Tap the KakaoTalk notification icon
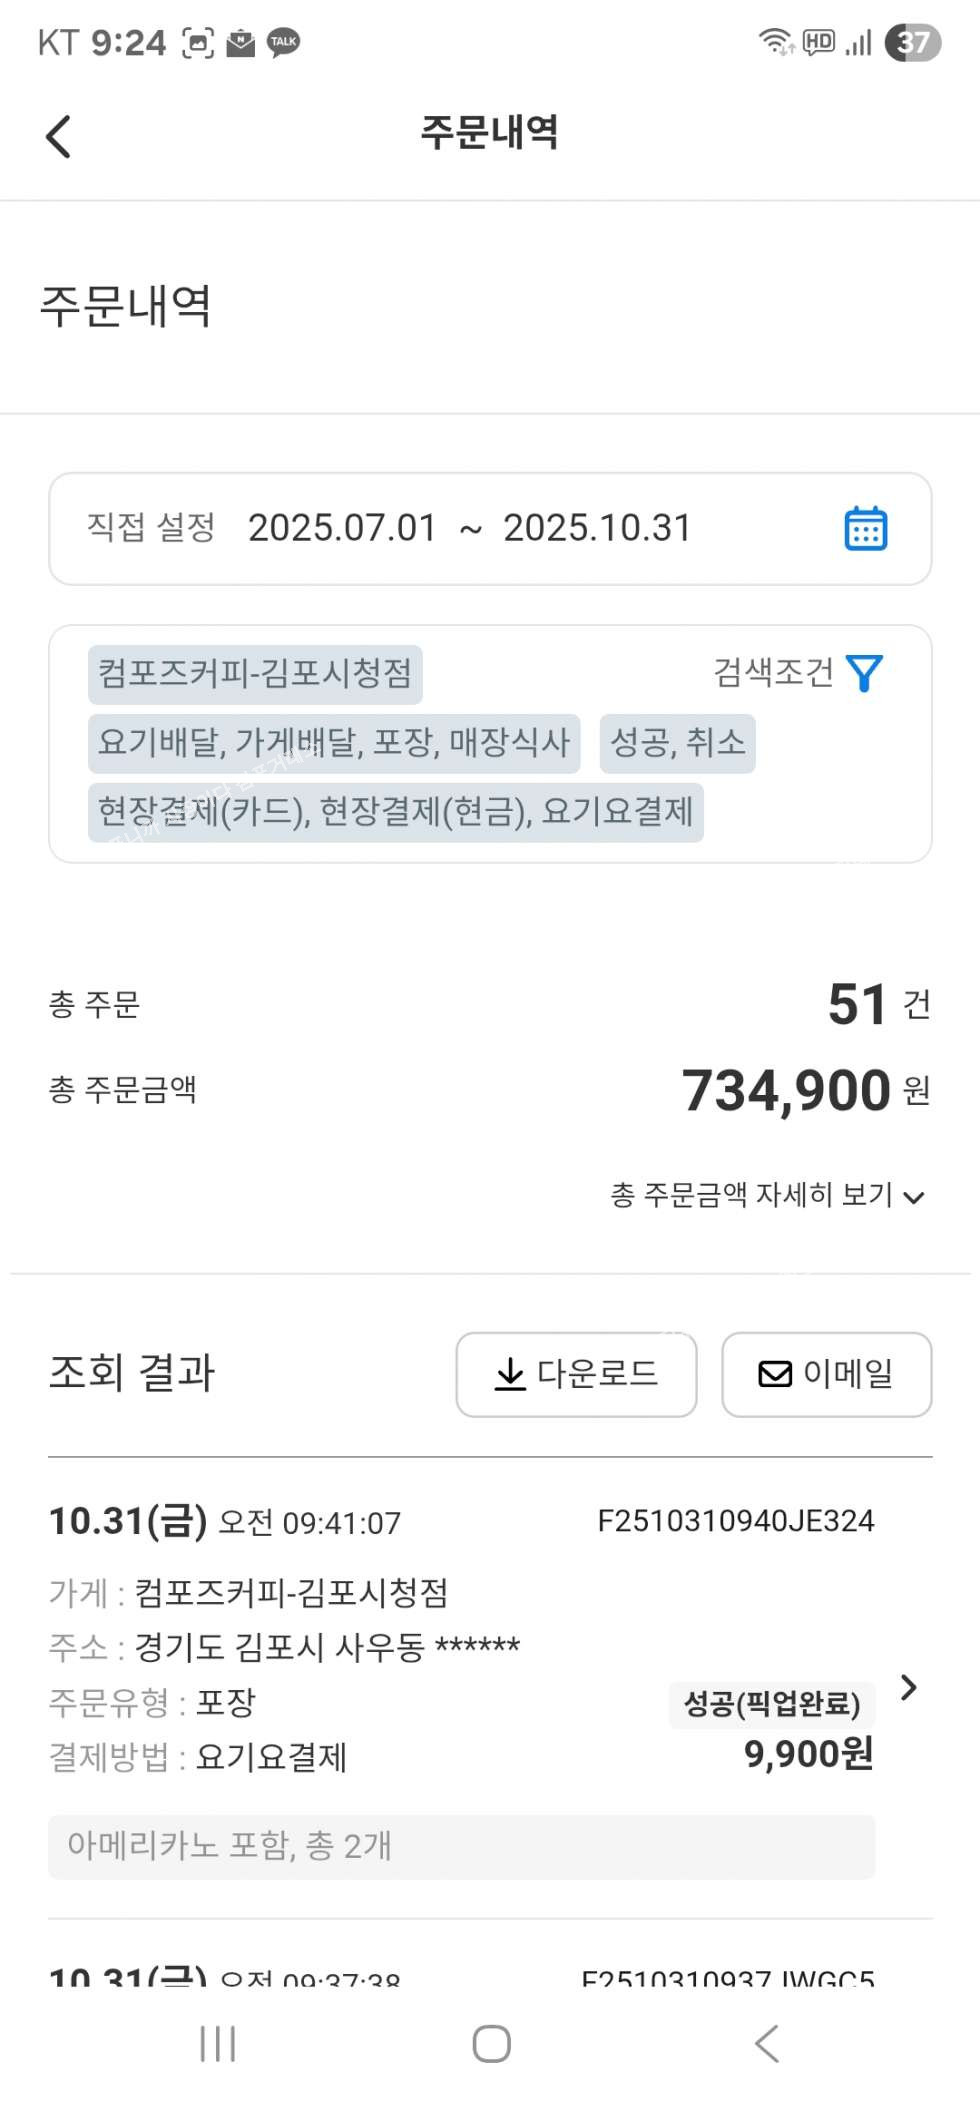This screenshot has width=980, height=2101. (284, 42)
